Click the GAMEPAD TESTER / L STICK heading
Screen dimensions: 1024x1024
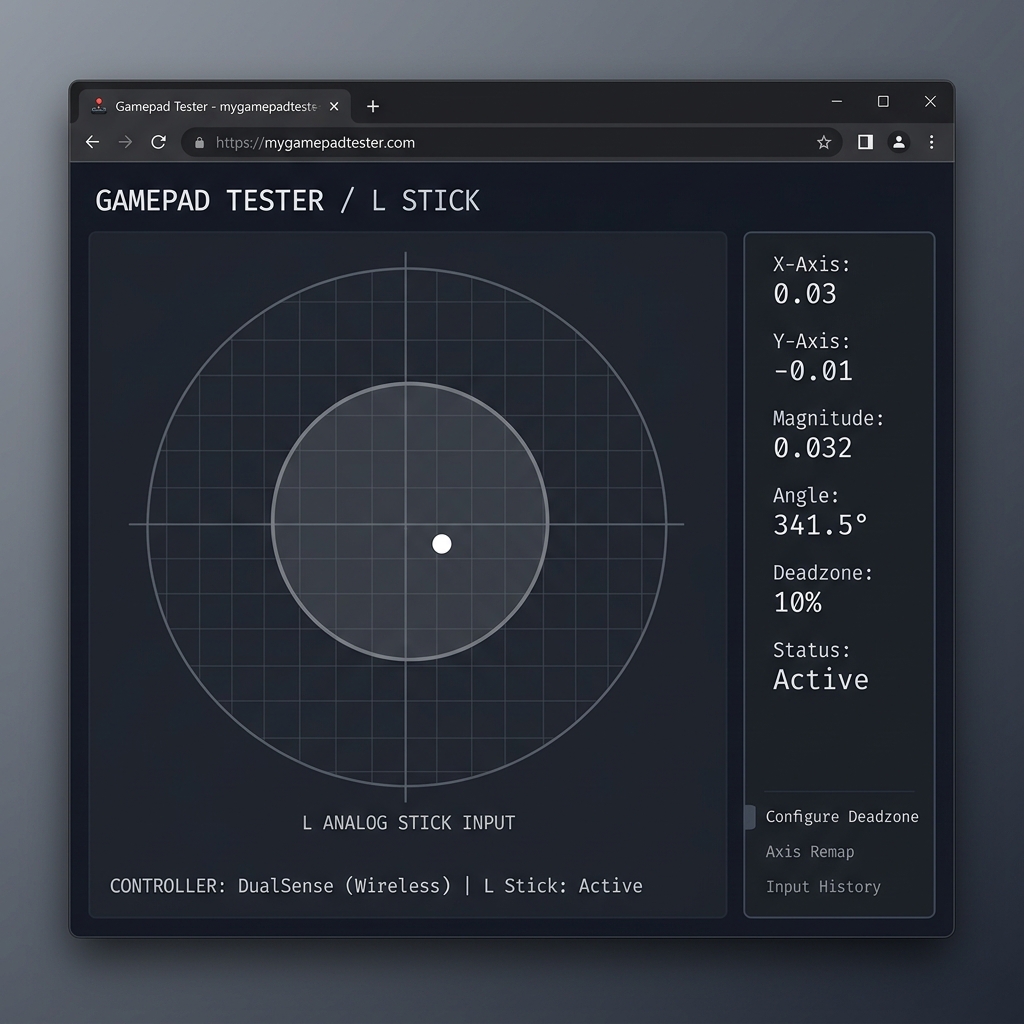(287, 200)
